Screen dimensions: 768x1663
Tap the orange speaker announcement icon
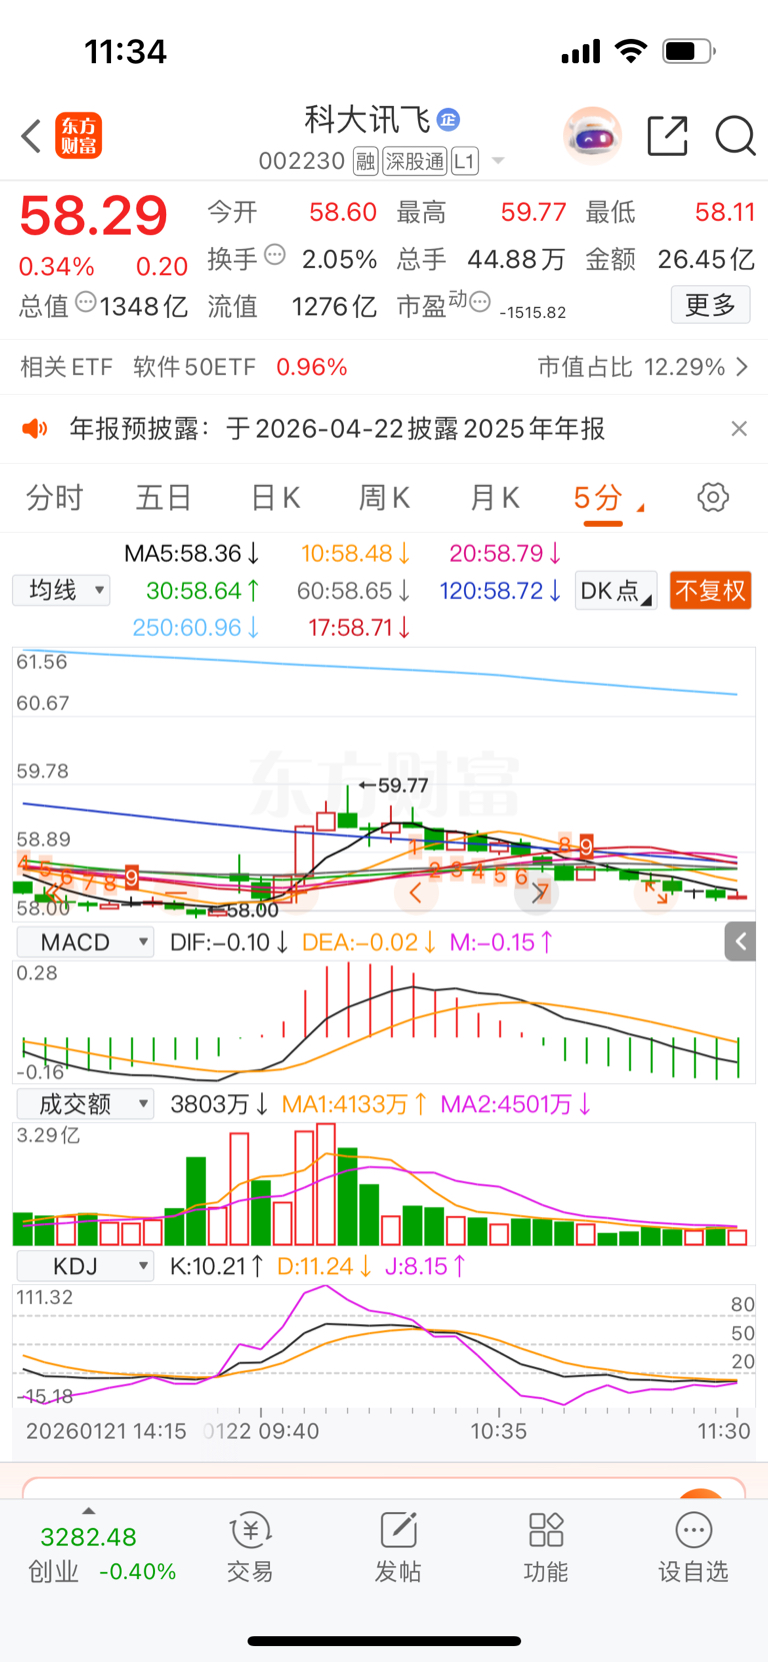(x=35, y=429)
